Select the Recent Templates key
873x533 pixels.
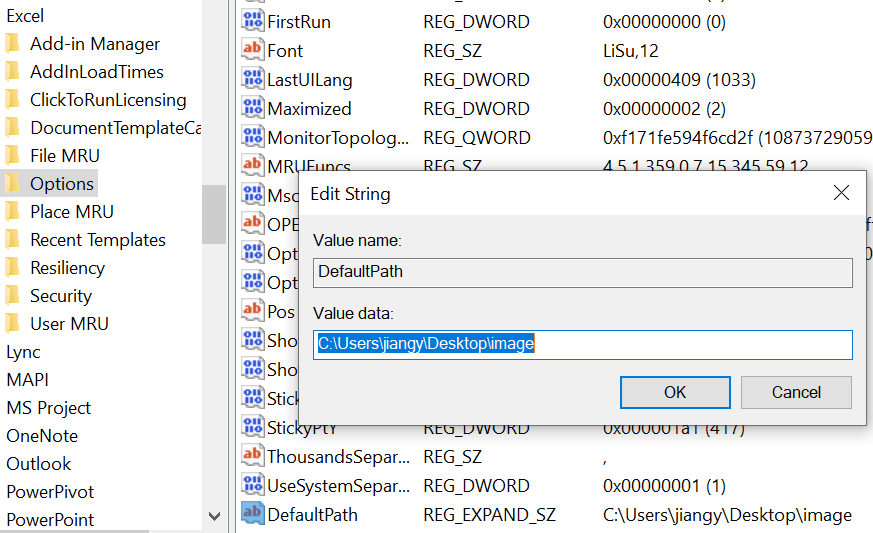coord(98,239)
